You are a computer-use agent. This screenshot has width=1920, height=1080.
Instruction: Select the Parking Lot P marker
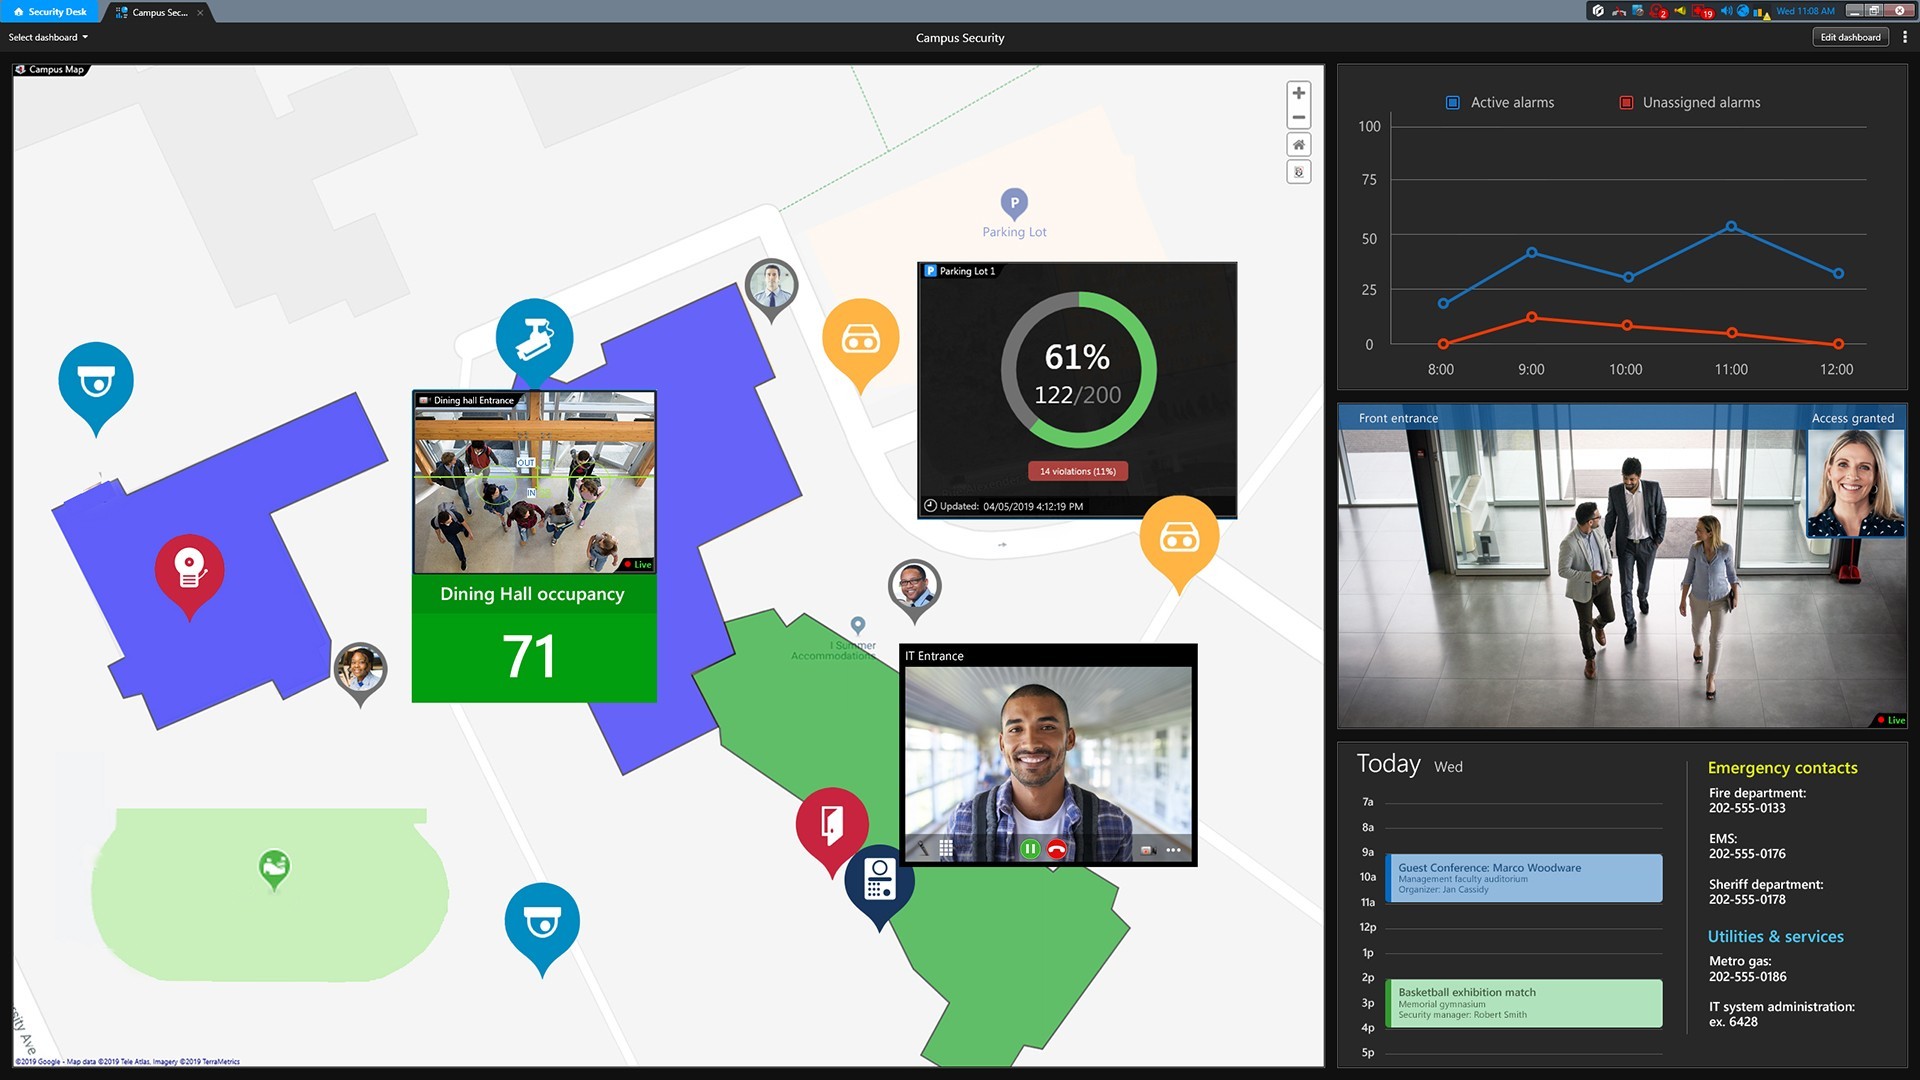(1014, 205)
